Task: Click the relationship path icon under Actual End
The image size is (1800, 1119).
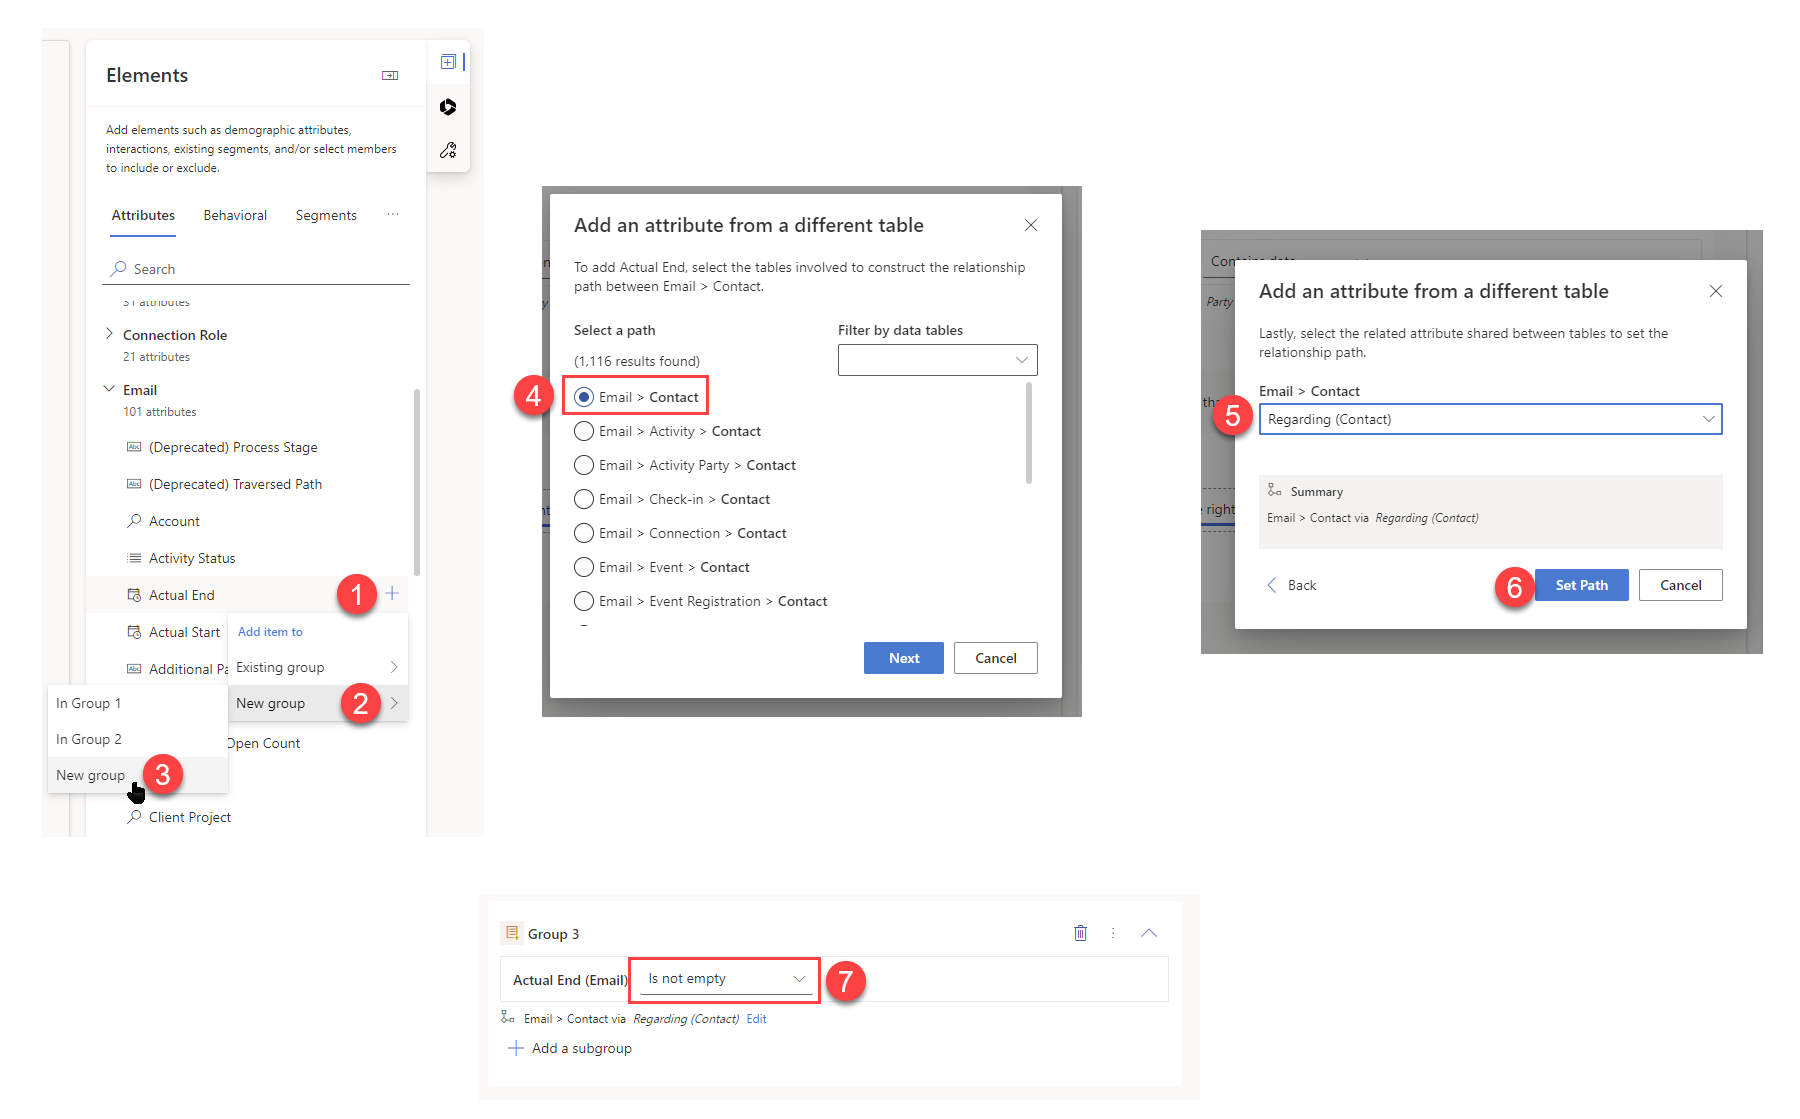Action: [x=508, y=1018]
